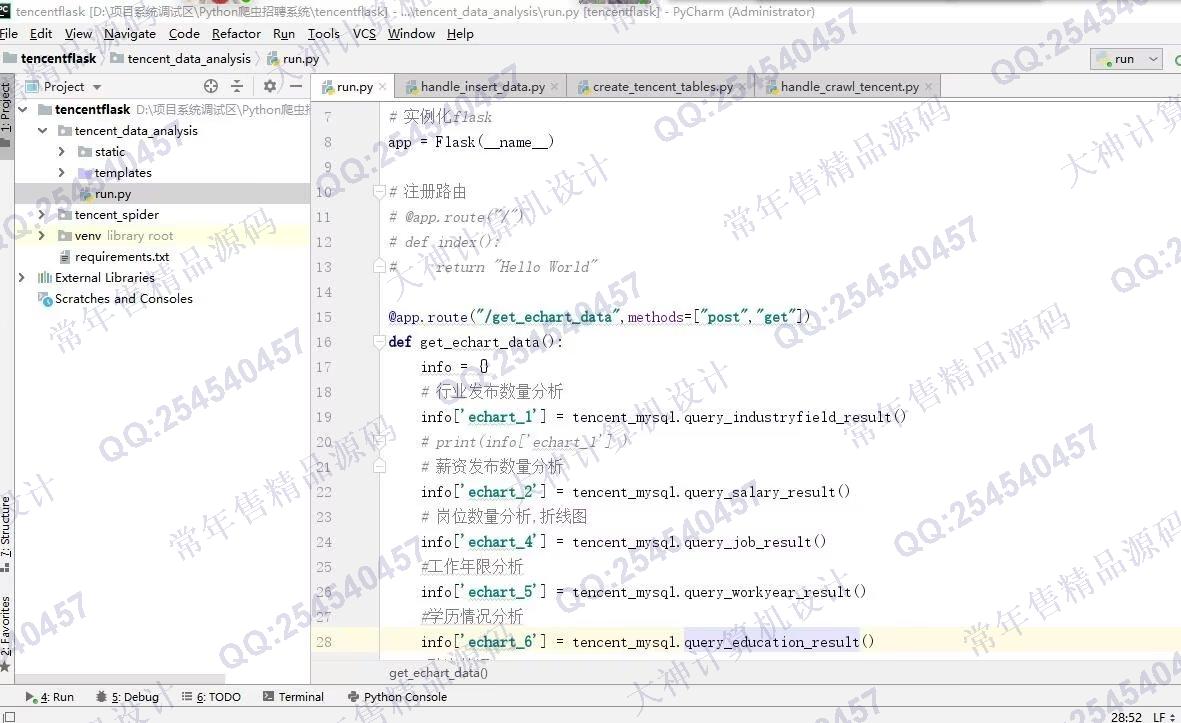The width and height of the screenshot is (1181, 723).
Task: Open the Run menu in the menu bar
Action: (x=284, y=34)
